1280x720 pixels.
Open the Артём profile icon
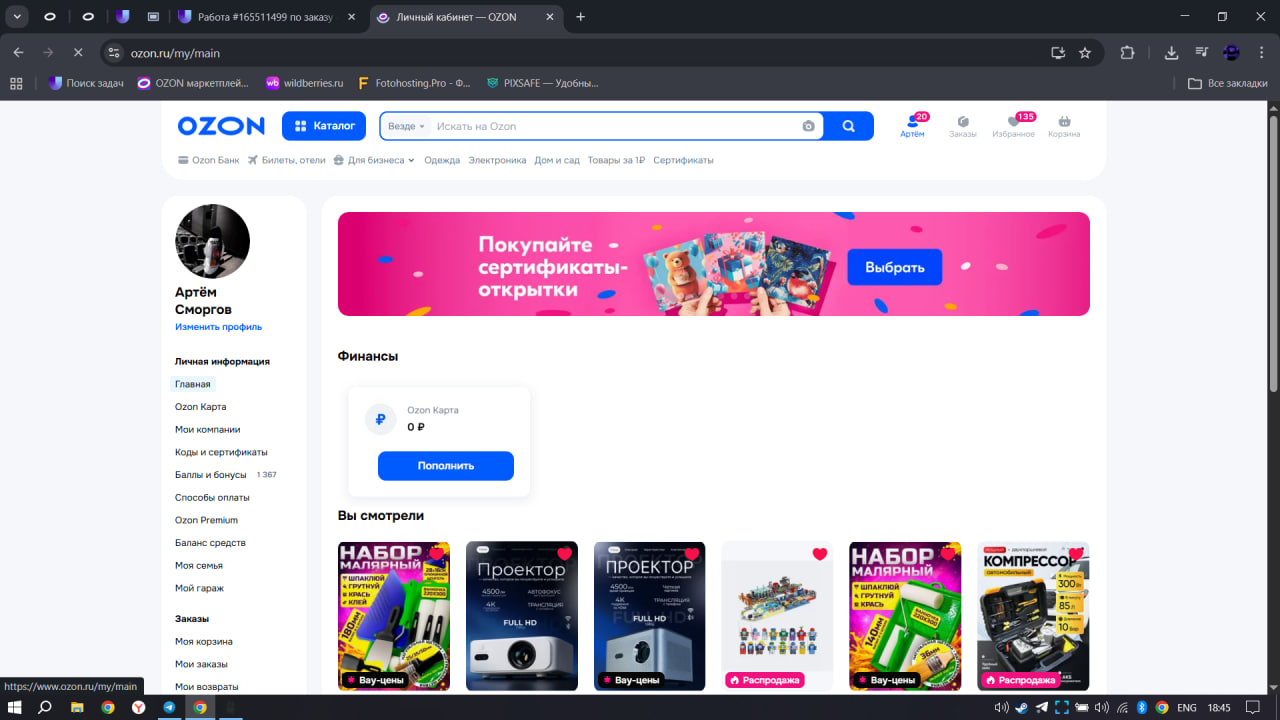click(x=912, y=126)
